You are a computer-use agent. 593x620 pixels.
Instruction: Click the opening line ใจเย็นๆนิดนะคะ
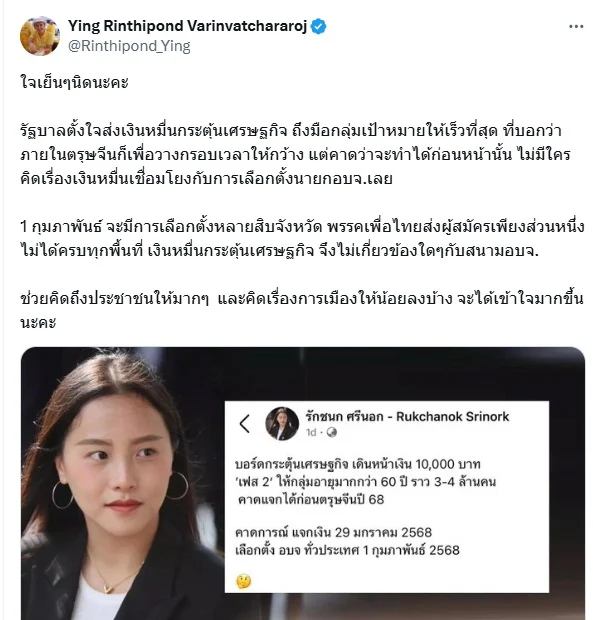point(74,83)
